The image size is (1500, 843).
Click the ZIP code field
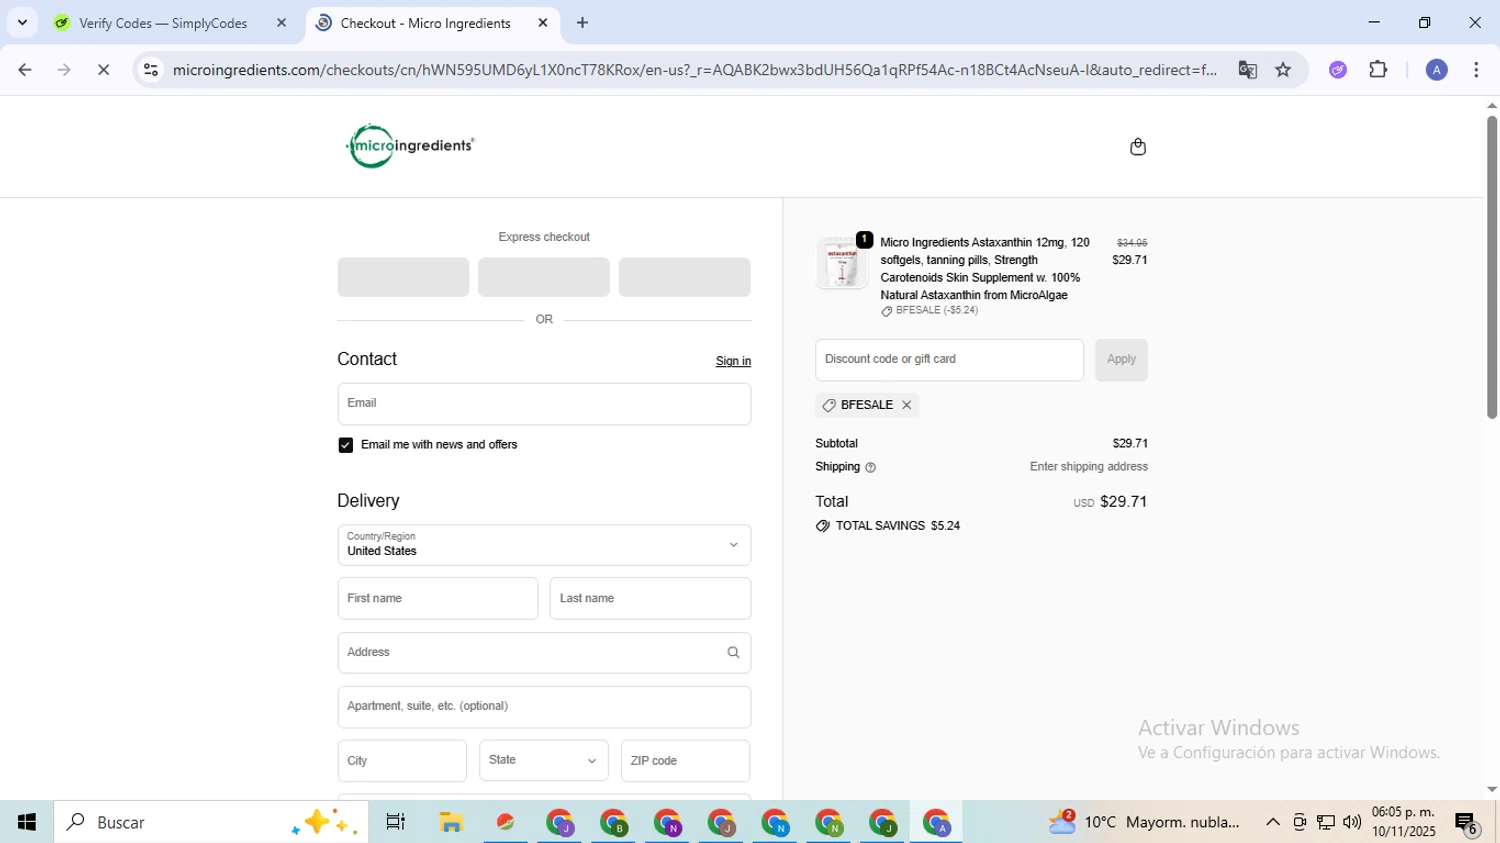[685, 761]
